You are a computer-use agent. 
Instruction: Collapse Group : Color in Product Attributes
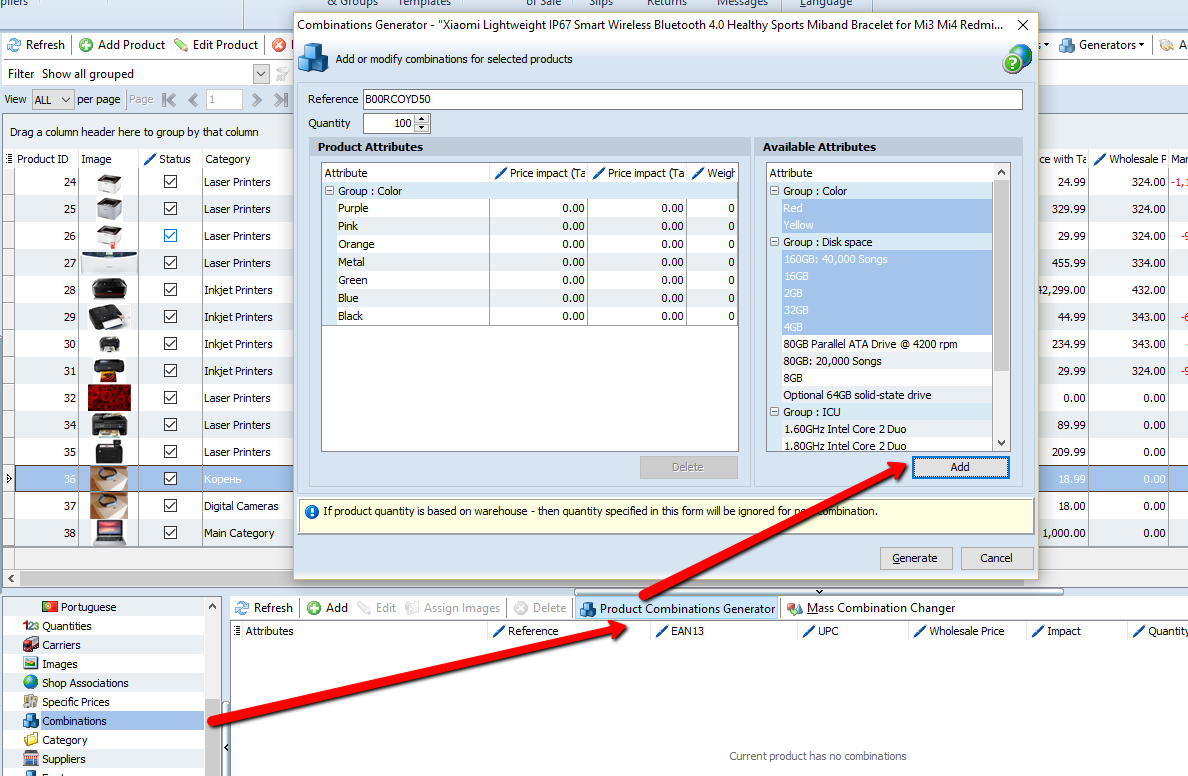pyautogui.click(x=329, y=191)
